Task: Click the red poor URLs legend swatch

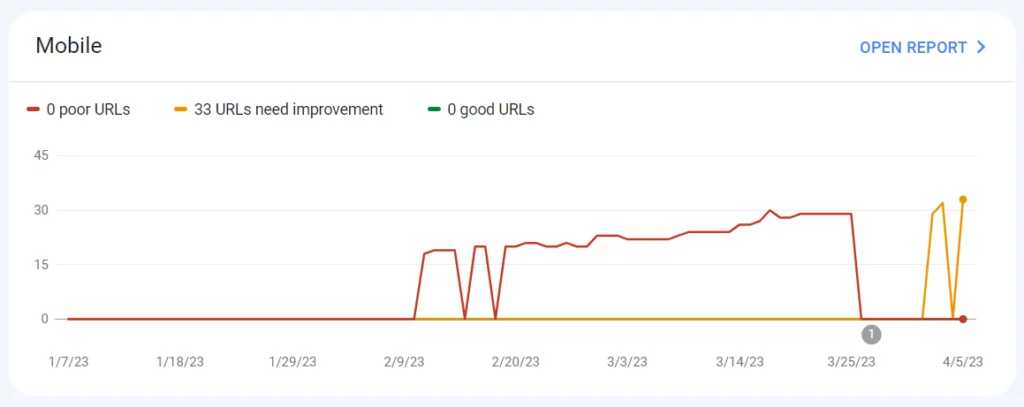Action: [x=33, y=110]
